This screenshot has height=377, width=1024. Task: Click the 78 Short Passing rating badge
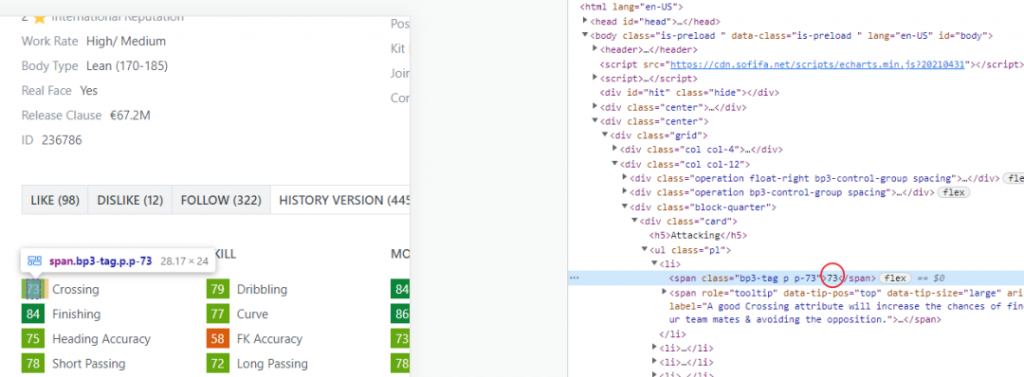click(x=33, y=363)
